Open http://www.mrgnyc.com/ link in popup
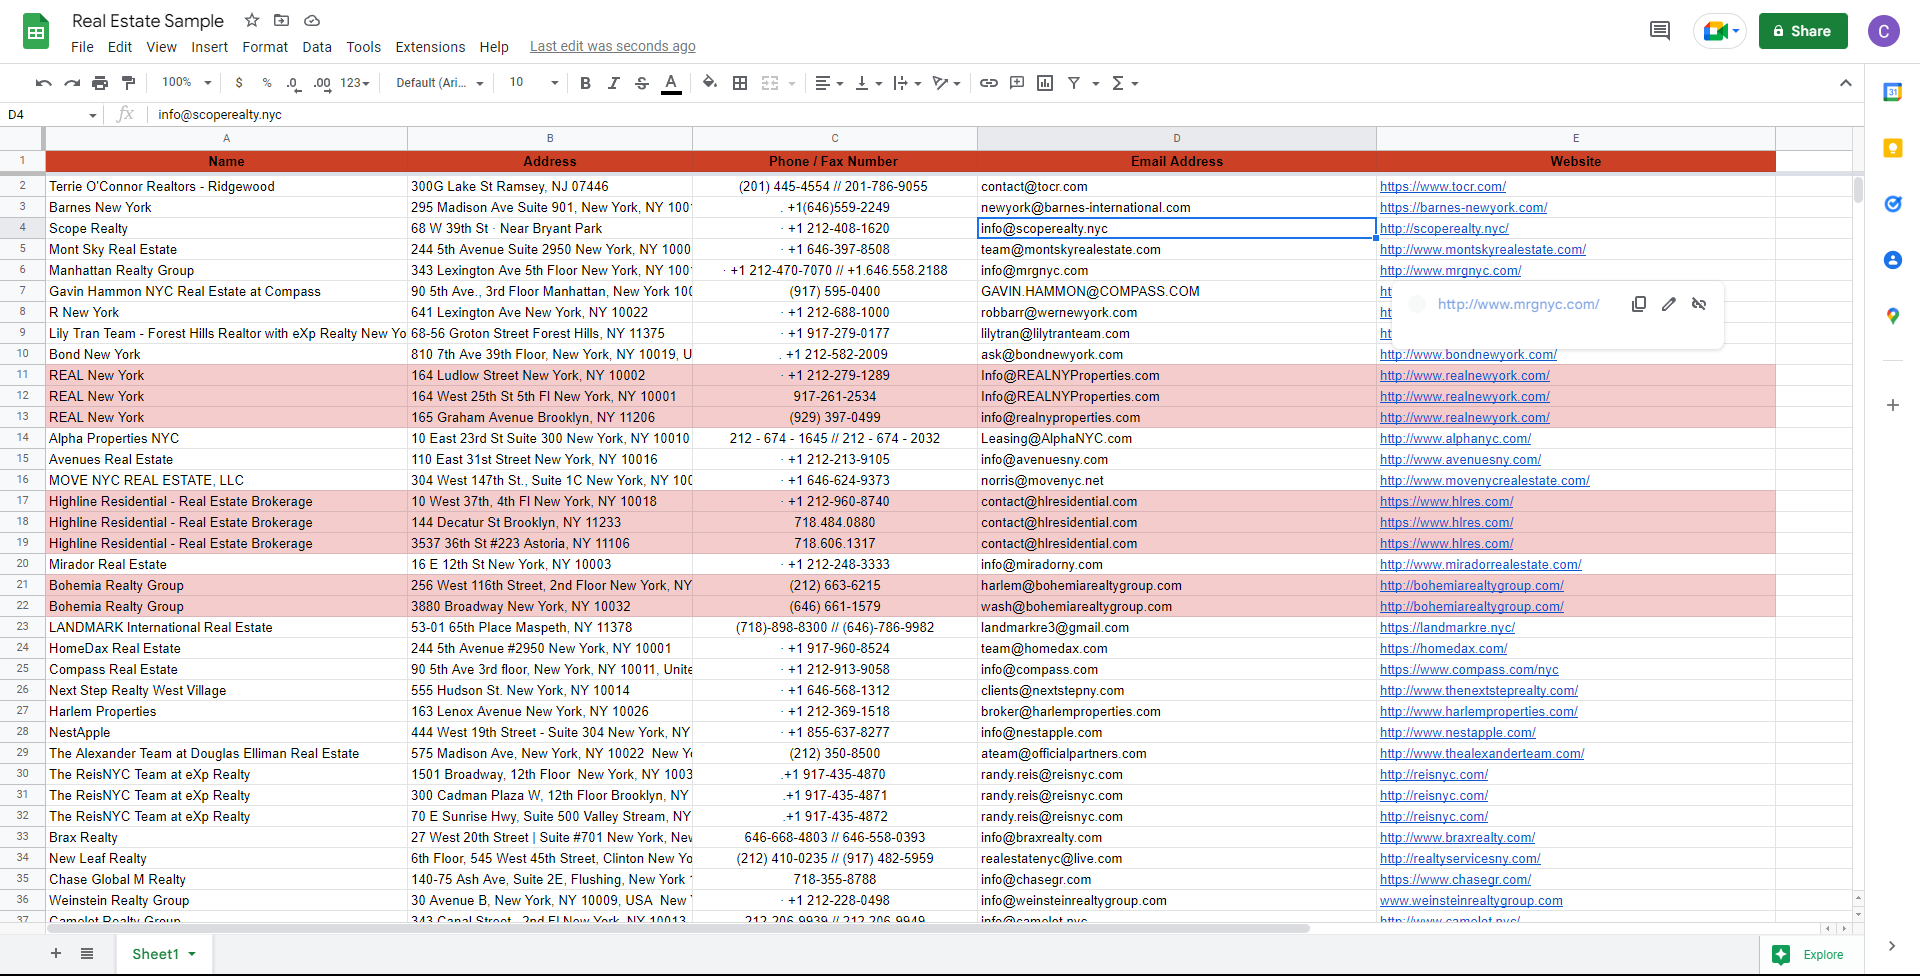 (1518, 304)
